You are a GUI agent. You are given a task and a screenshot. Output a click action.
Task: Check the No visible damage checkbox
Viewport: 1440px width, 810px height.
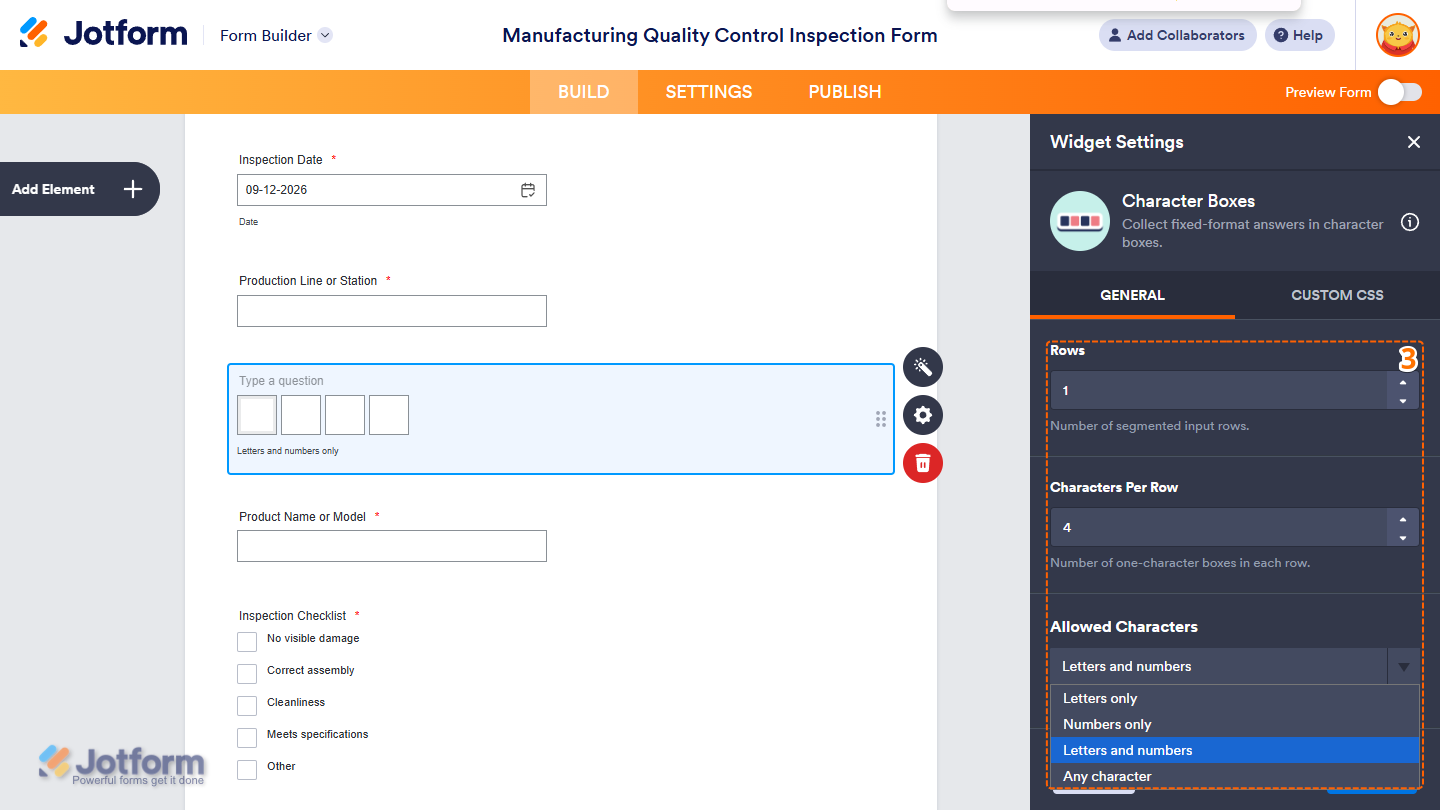click(247, 641)
